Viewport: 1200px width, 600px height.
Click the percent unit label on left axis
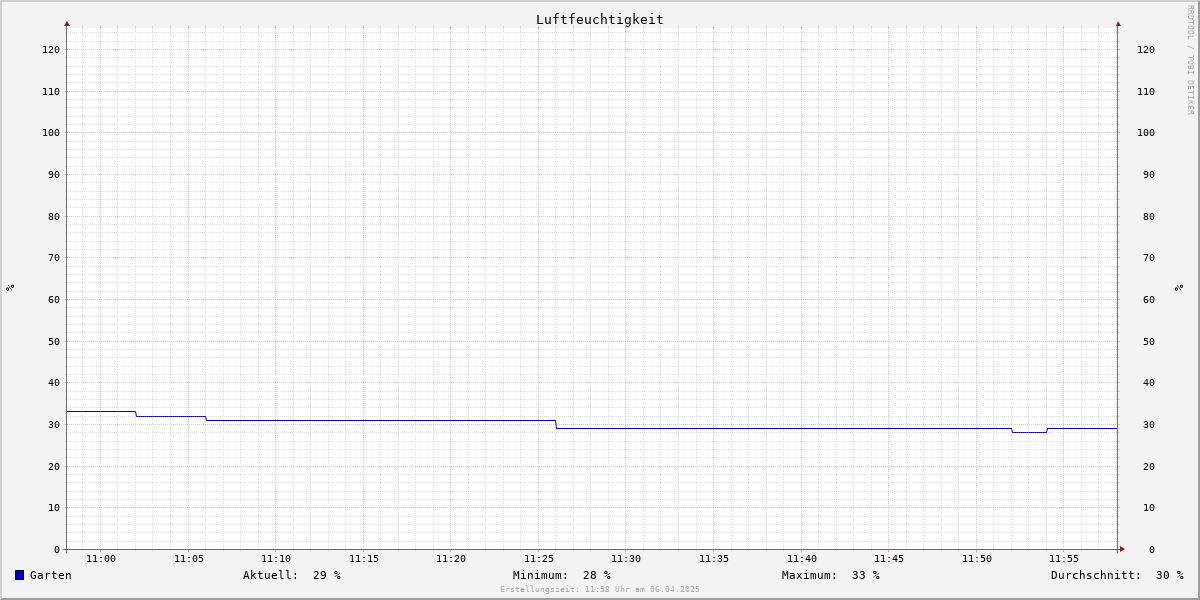coord(10,288)
